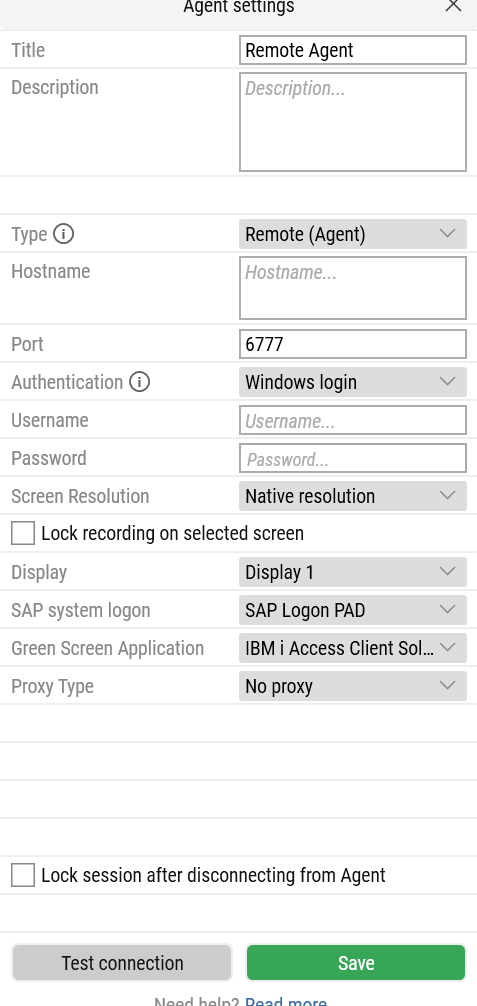The width and height of the screenshot is (477, 1006).
Task: Select the Port field showing 6777
Action: [352, 345]
